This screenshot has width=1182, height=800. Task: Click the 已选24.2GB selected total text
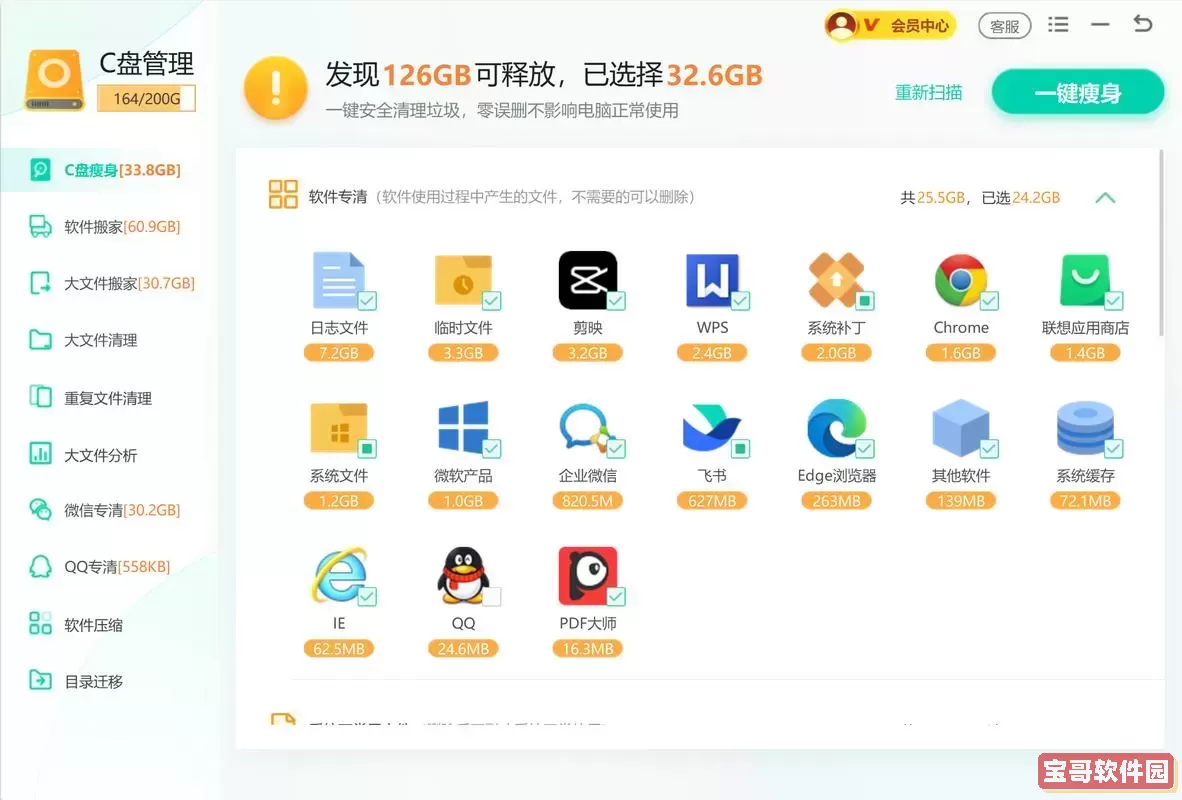1021,198
